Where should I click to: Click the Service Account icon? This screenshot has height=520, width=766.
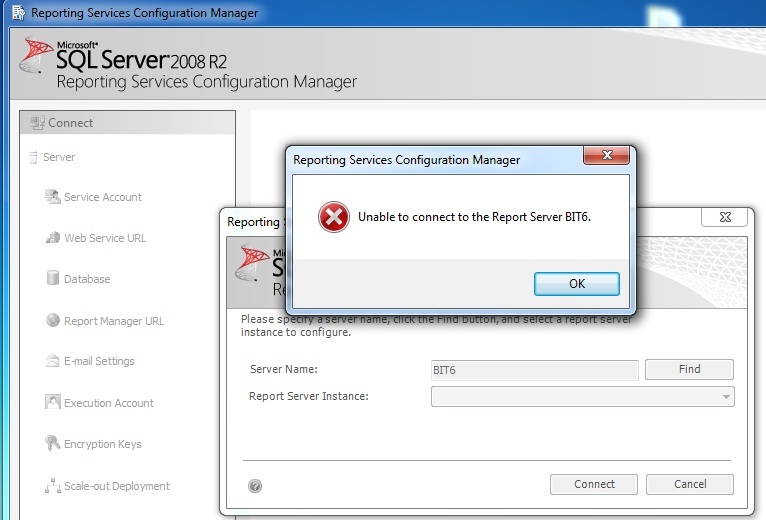click(53, 196)
